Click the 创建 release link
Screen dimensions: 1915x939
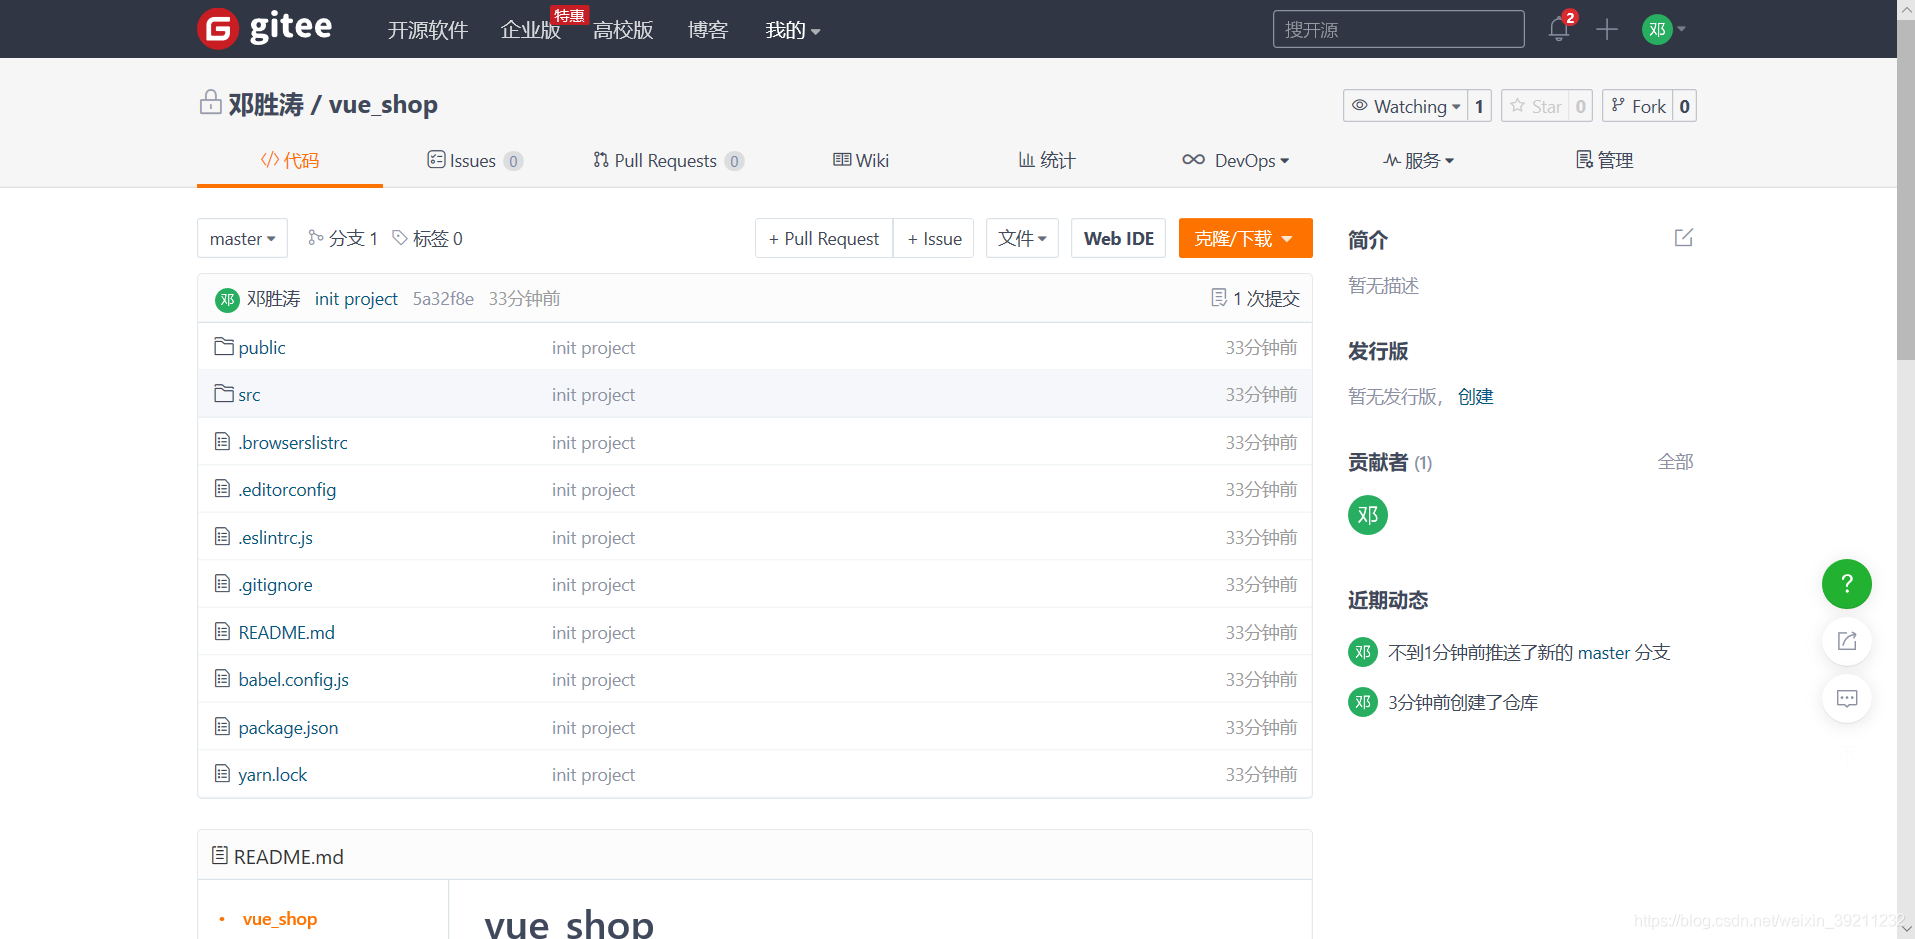1475,396
